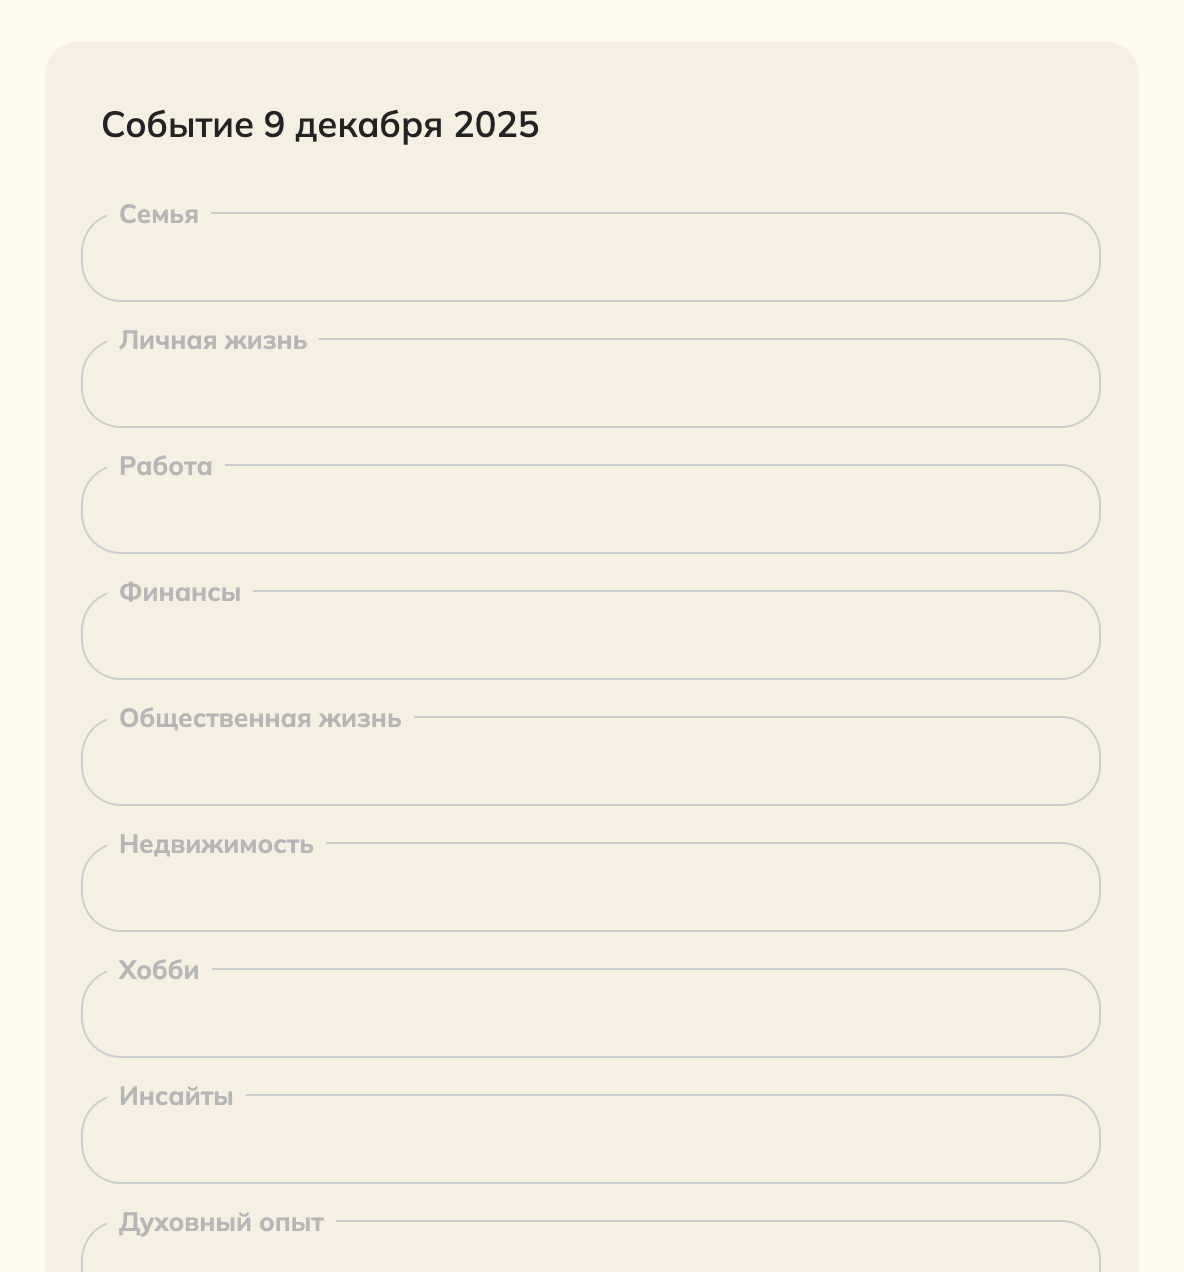This screenshot has width=1184, height=1272.
Task: Click the Духовный опыт label text
Action: 221,1223
